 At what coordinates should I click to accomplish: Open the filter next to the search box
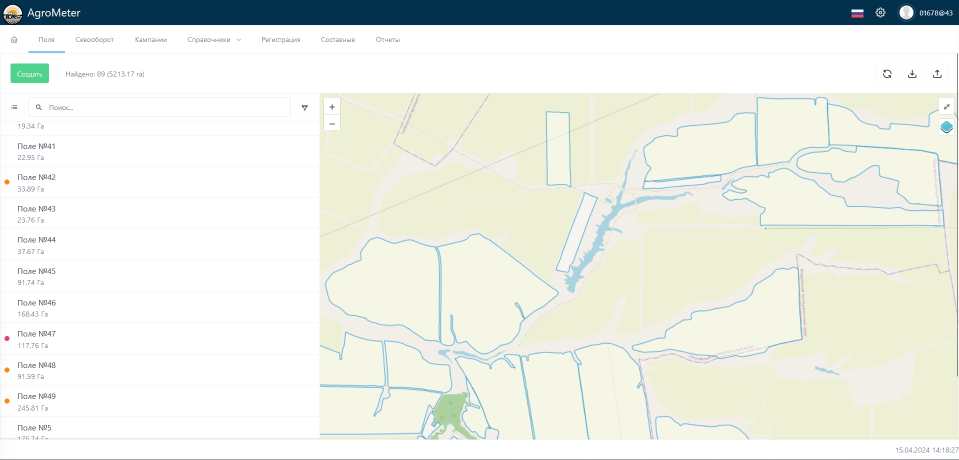(305, 107)
